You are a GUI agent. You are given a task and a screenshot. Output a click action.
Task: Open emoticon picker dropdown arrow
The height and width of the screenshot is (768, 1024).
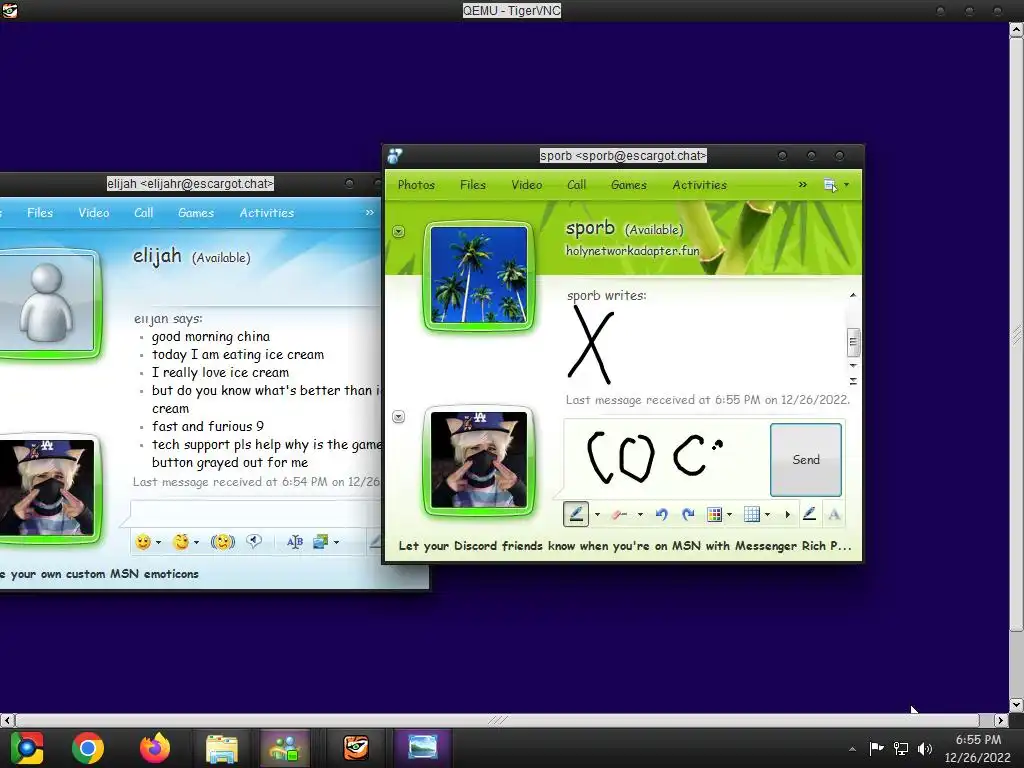pos(158,542)
